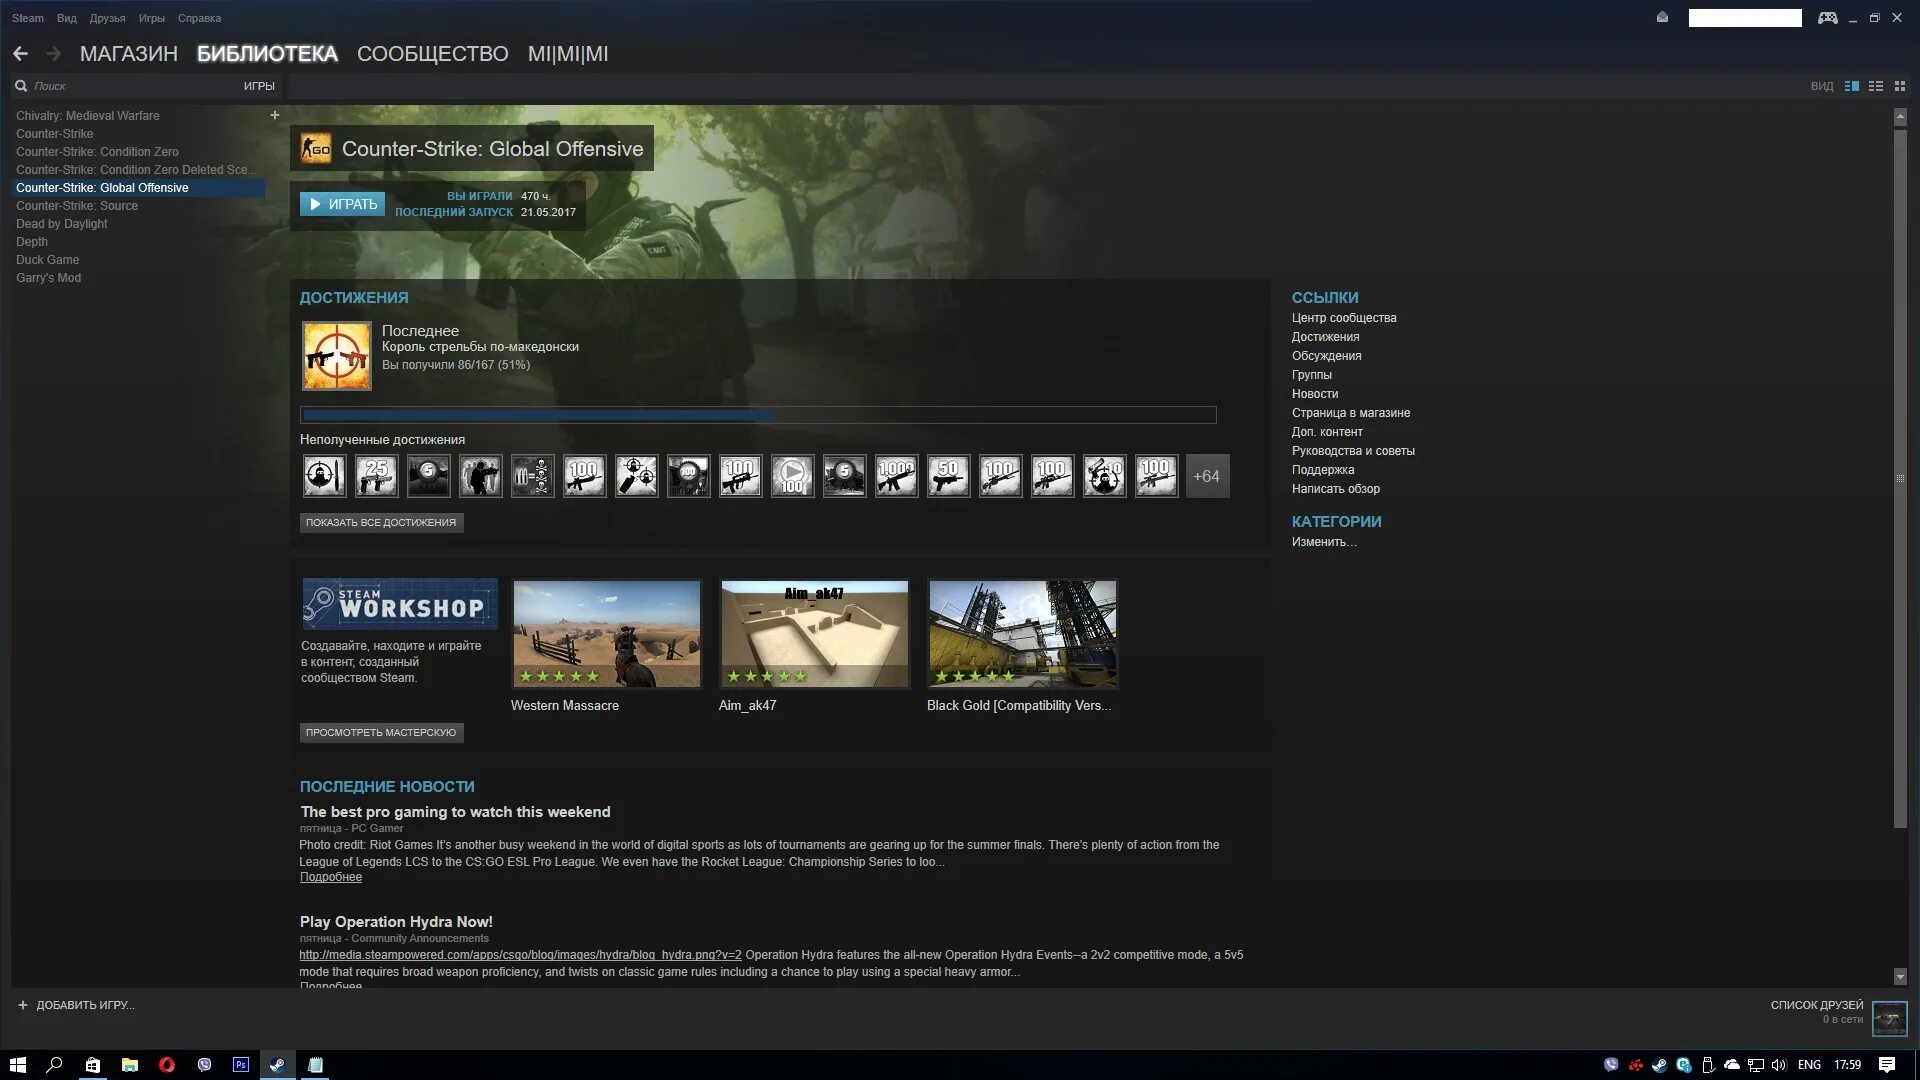
Task: Open the Игры menu
Action: pos(152,18)
